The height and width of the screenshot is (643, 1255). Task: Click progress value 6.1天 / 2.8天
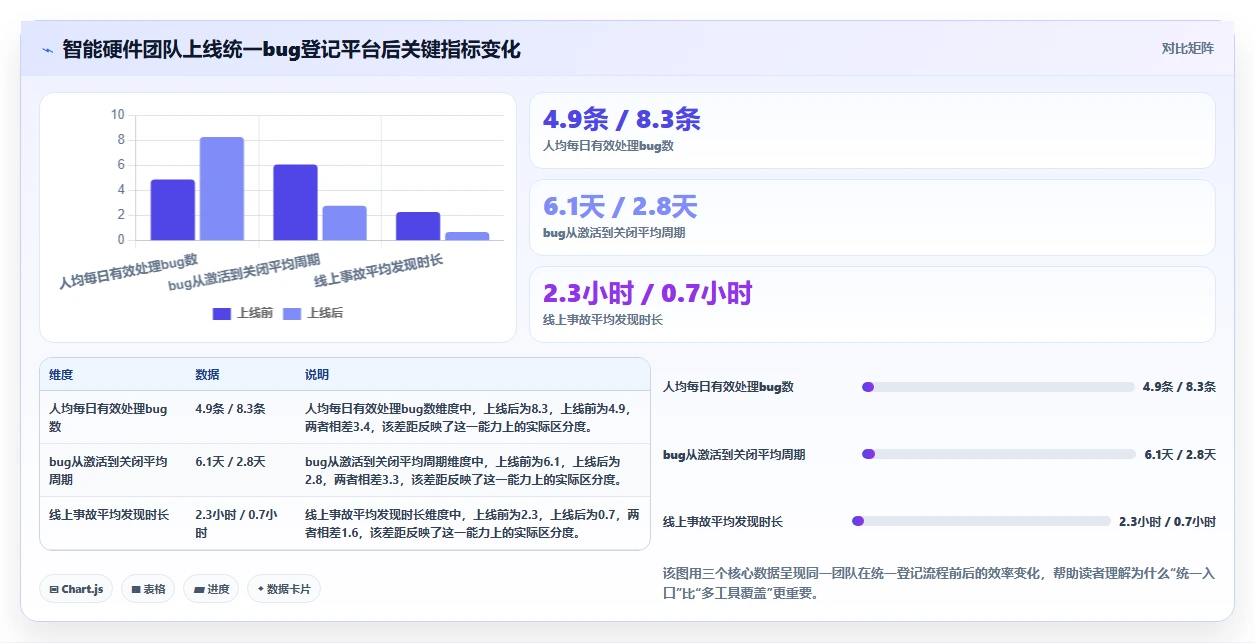tap(1180, 454)
